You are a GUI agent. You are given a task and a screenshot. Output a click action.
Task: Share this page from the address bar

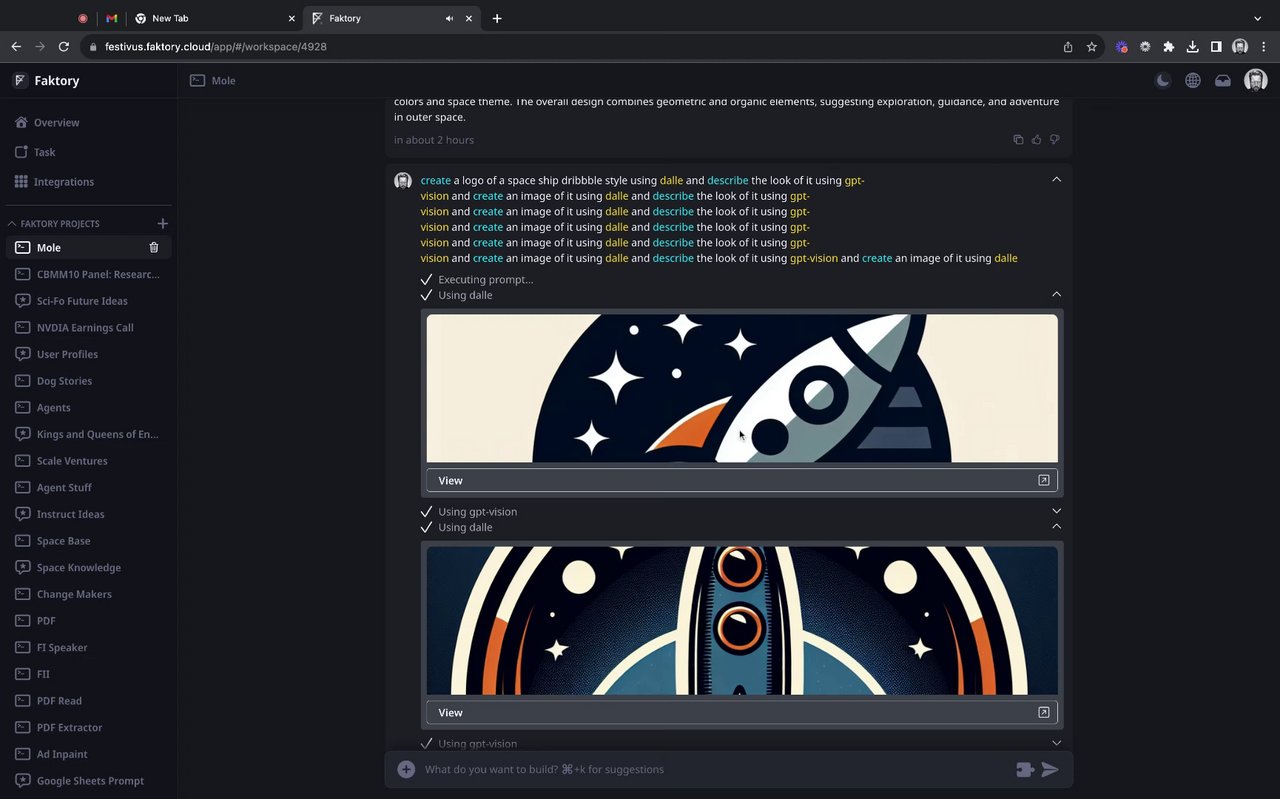[x=1068, y=47]
